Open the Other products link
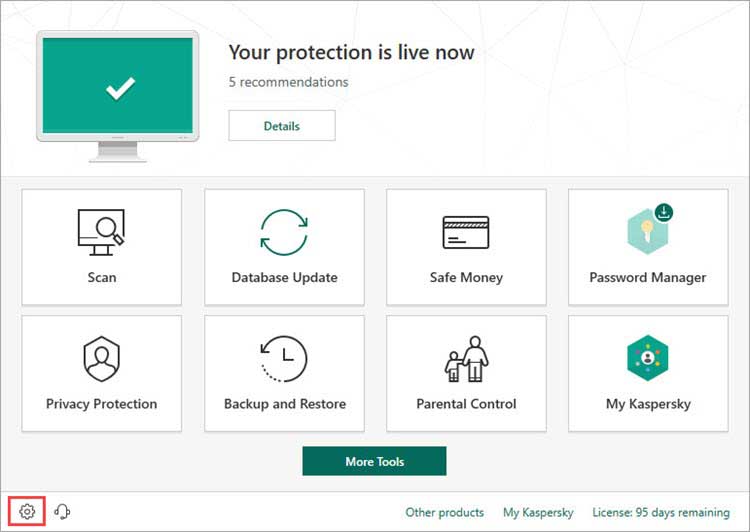The height and width of the screenshot is (532, 750). pyautogui.click(x=444, y=512)
